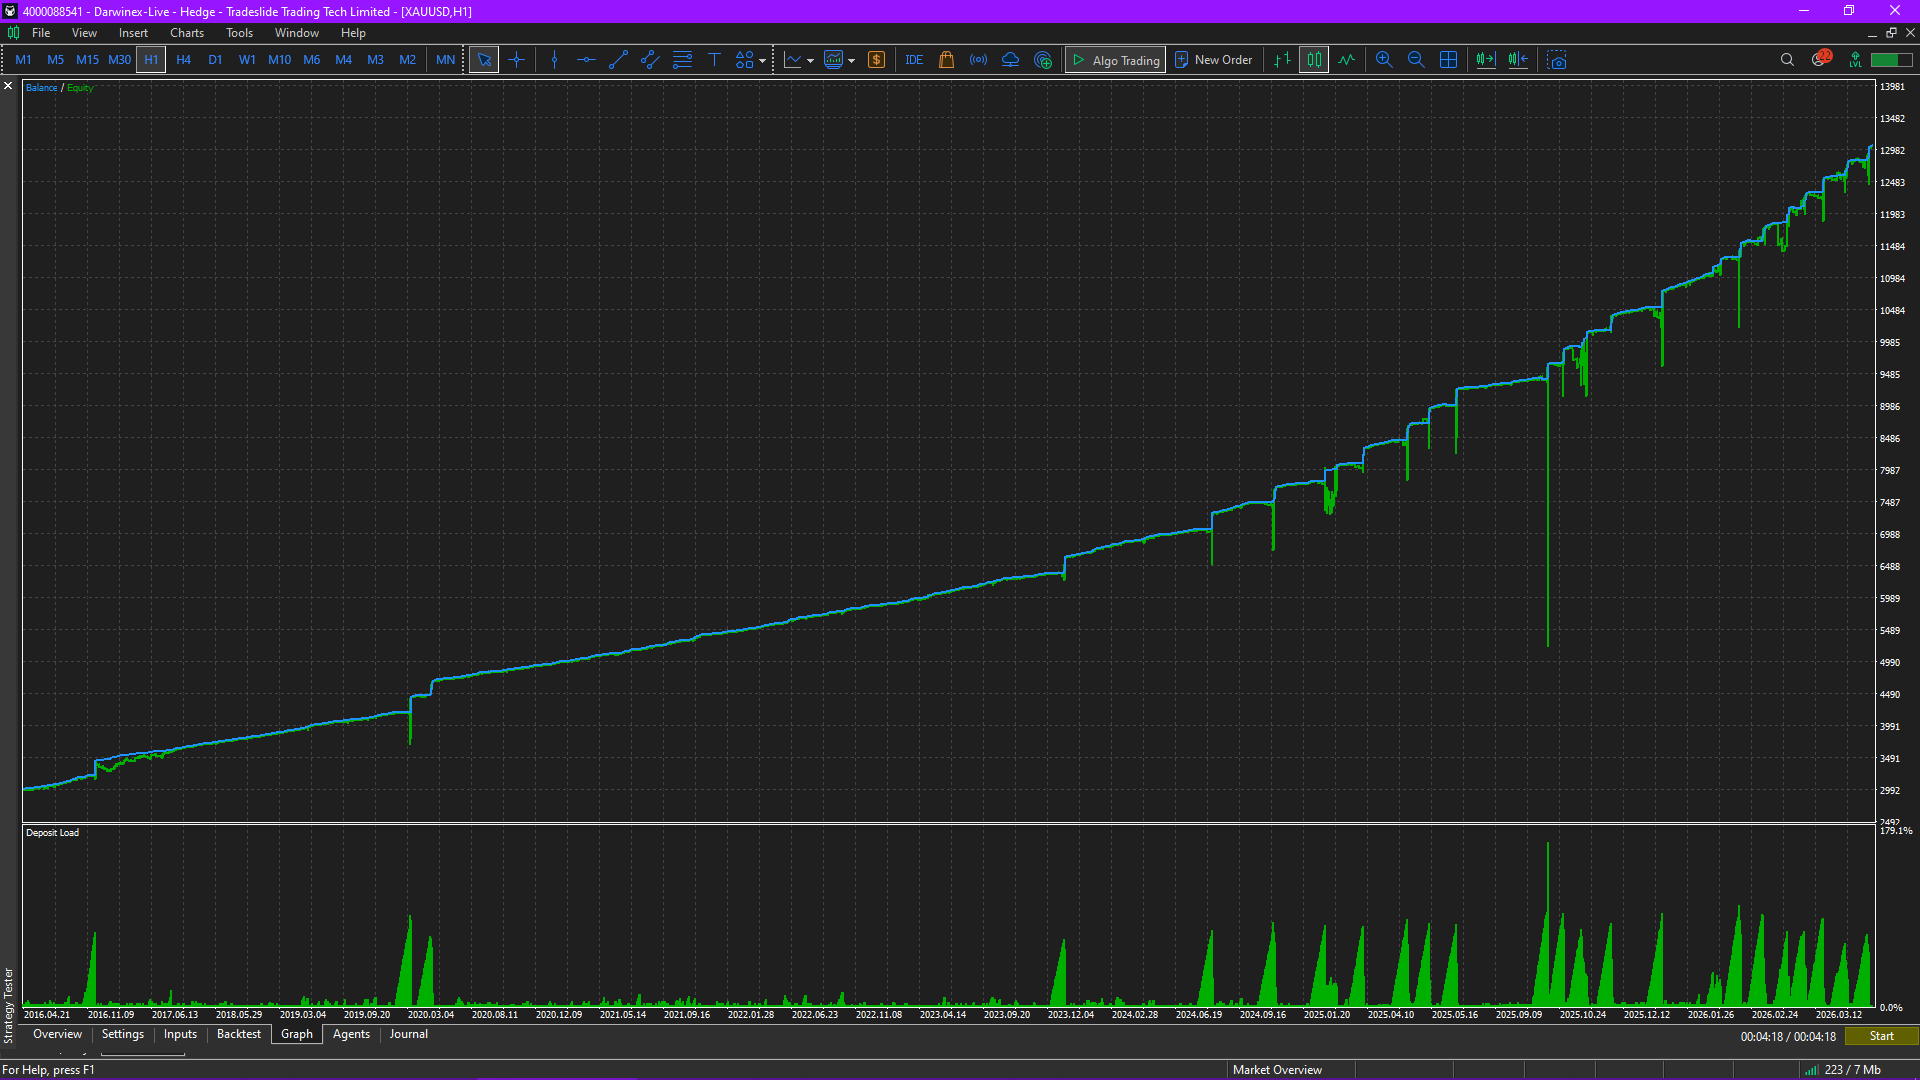Switch chart to candlestick mode
This screenshot has height=1080, width=1920.
click(x=1314, y=60)
